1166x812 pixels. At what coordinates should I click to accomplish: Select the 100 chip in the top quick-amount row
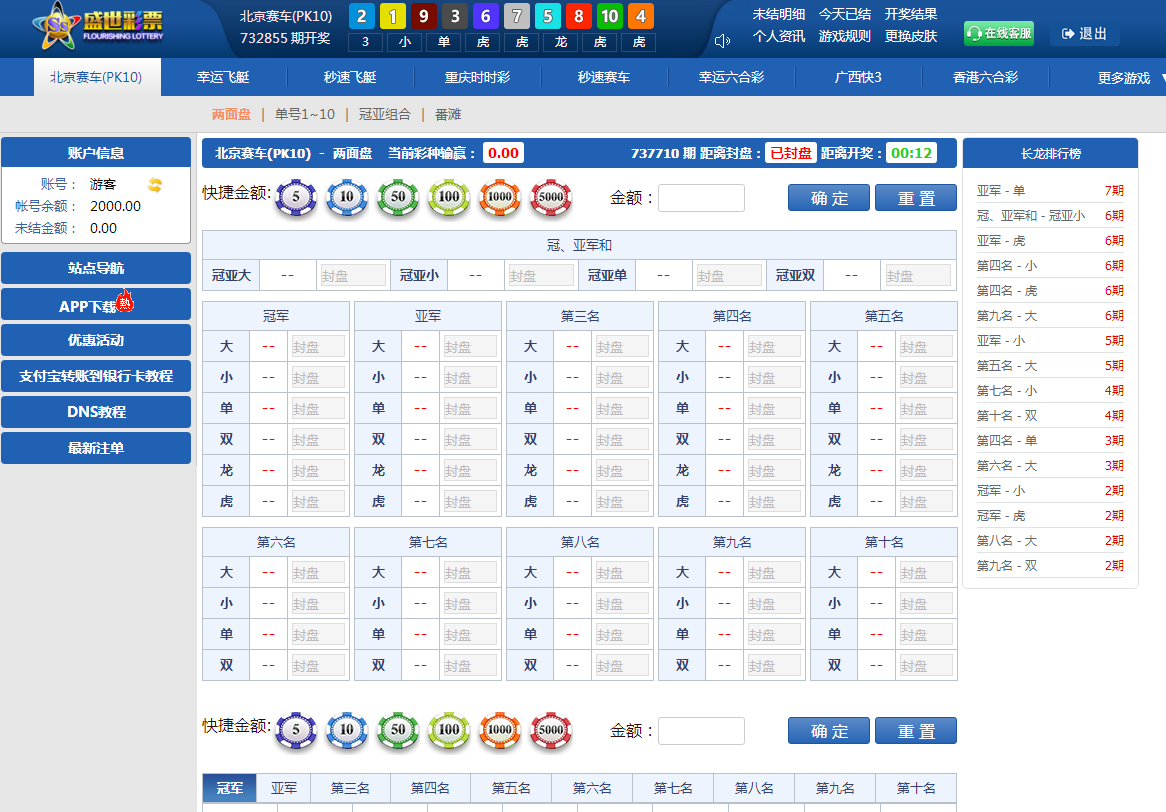(449, 197)
